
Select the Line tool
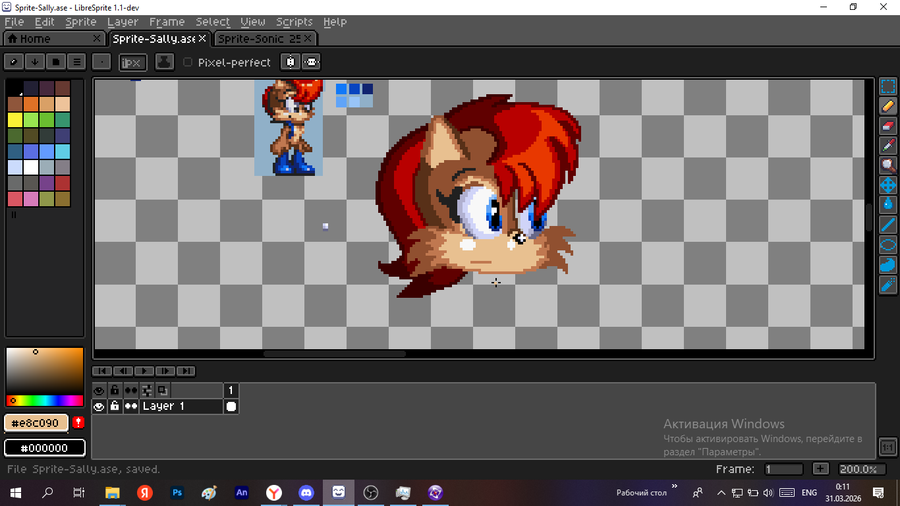(887, 224)
